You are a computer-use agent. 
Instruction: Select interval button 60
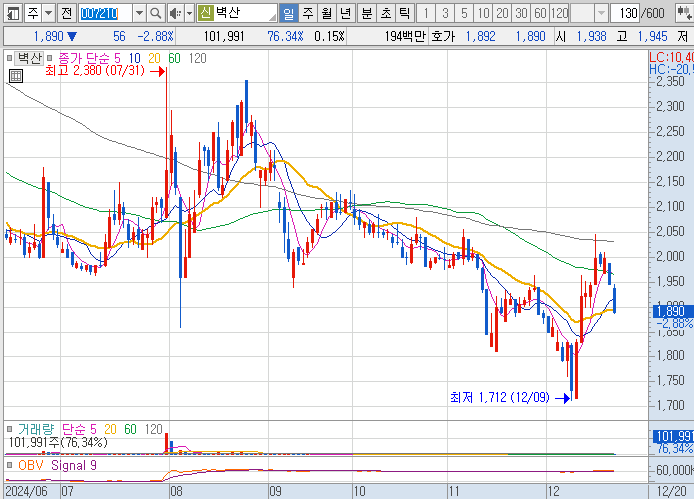[540, 14]
